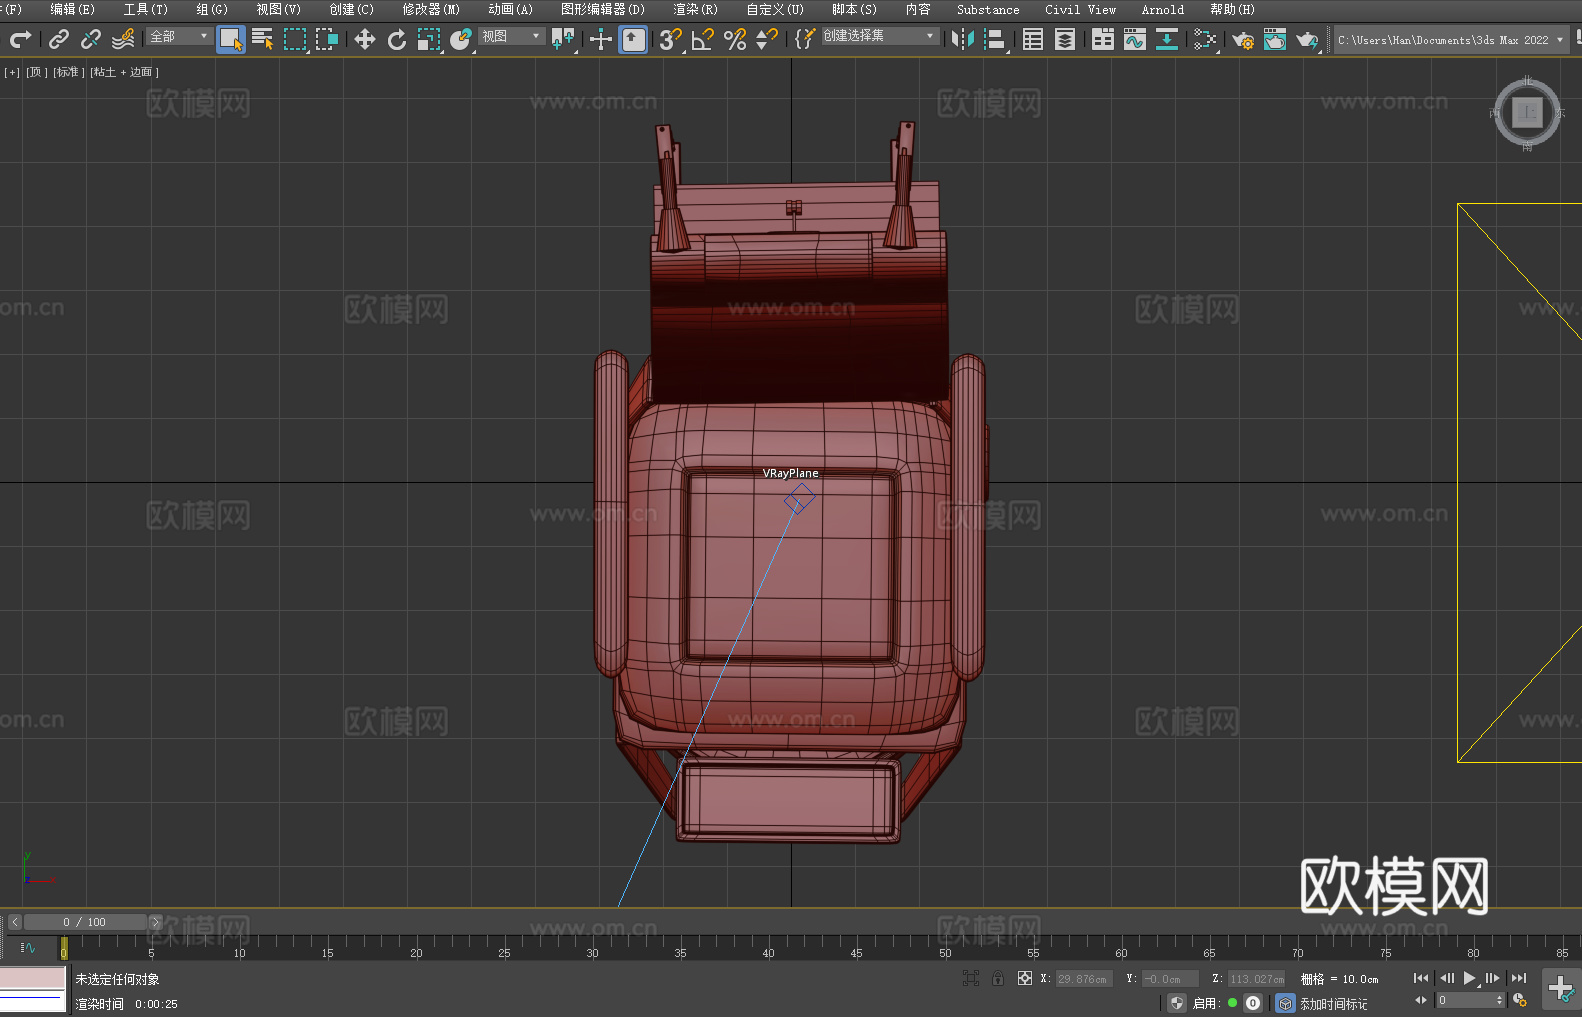The width and height of the screenshot is (1582, 1017).
Task: Open the Schematic View icon
Action: [1167, 39]
